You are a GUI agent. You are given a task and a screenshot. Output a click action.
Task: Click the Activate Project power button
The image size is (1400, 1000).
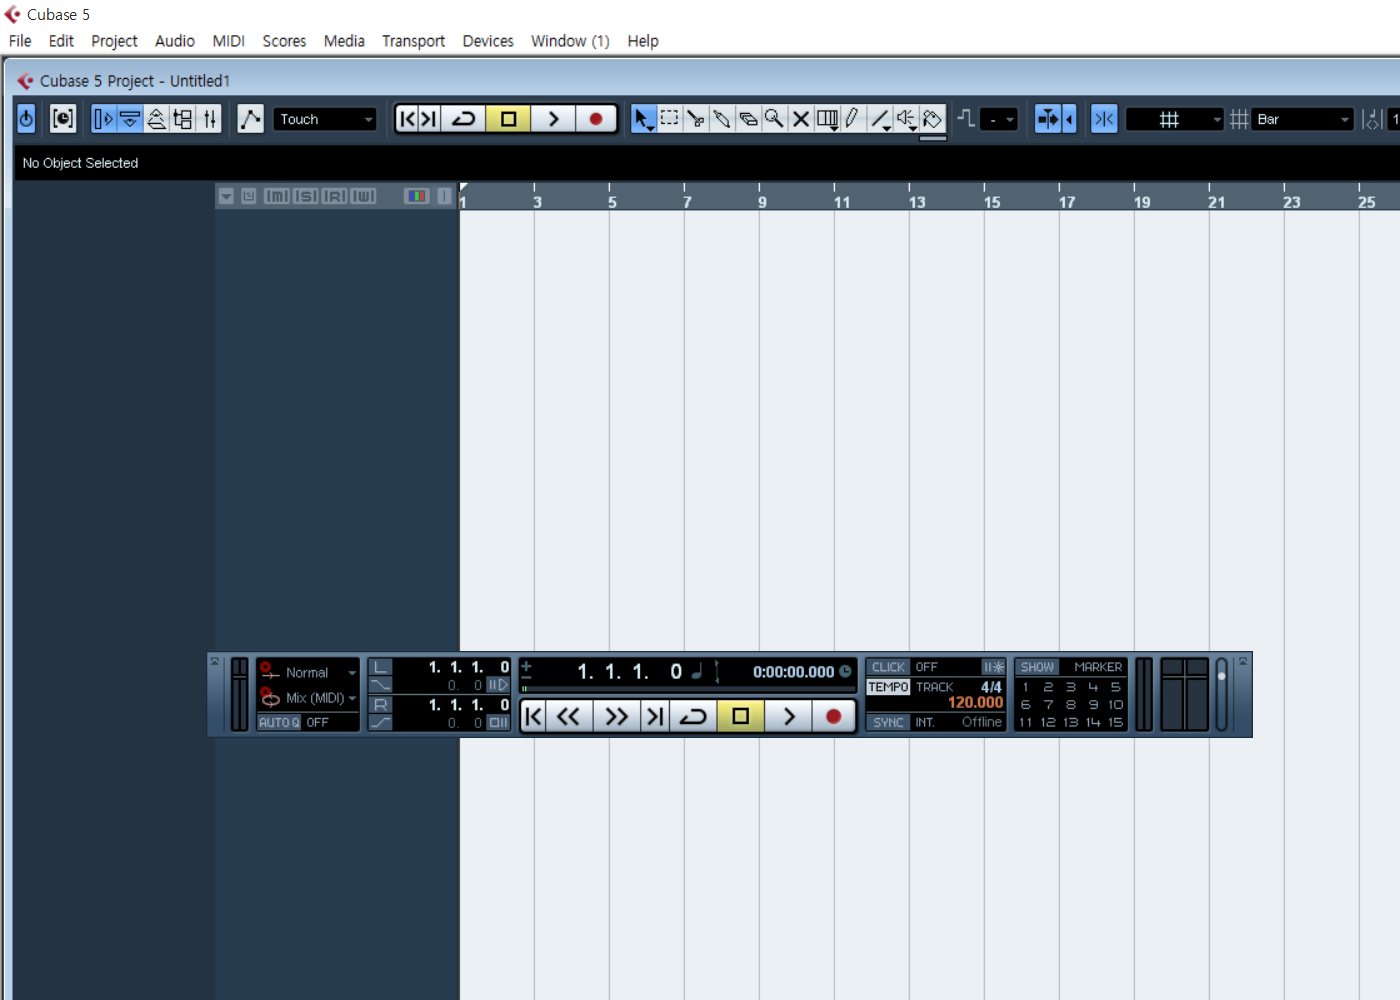tap(27, 119)
